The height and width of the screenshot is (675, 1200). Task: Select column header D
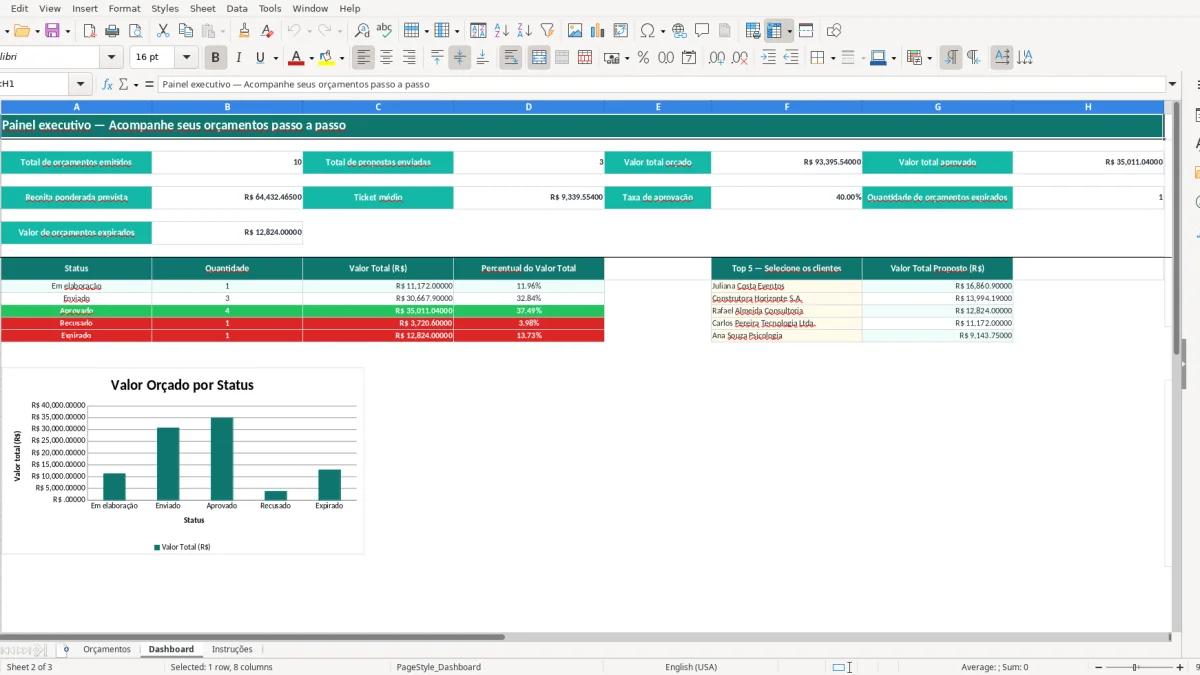tap(528, 106)
